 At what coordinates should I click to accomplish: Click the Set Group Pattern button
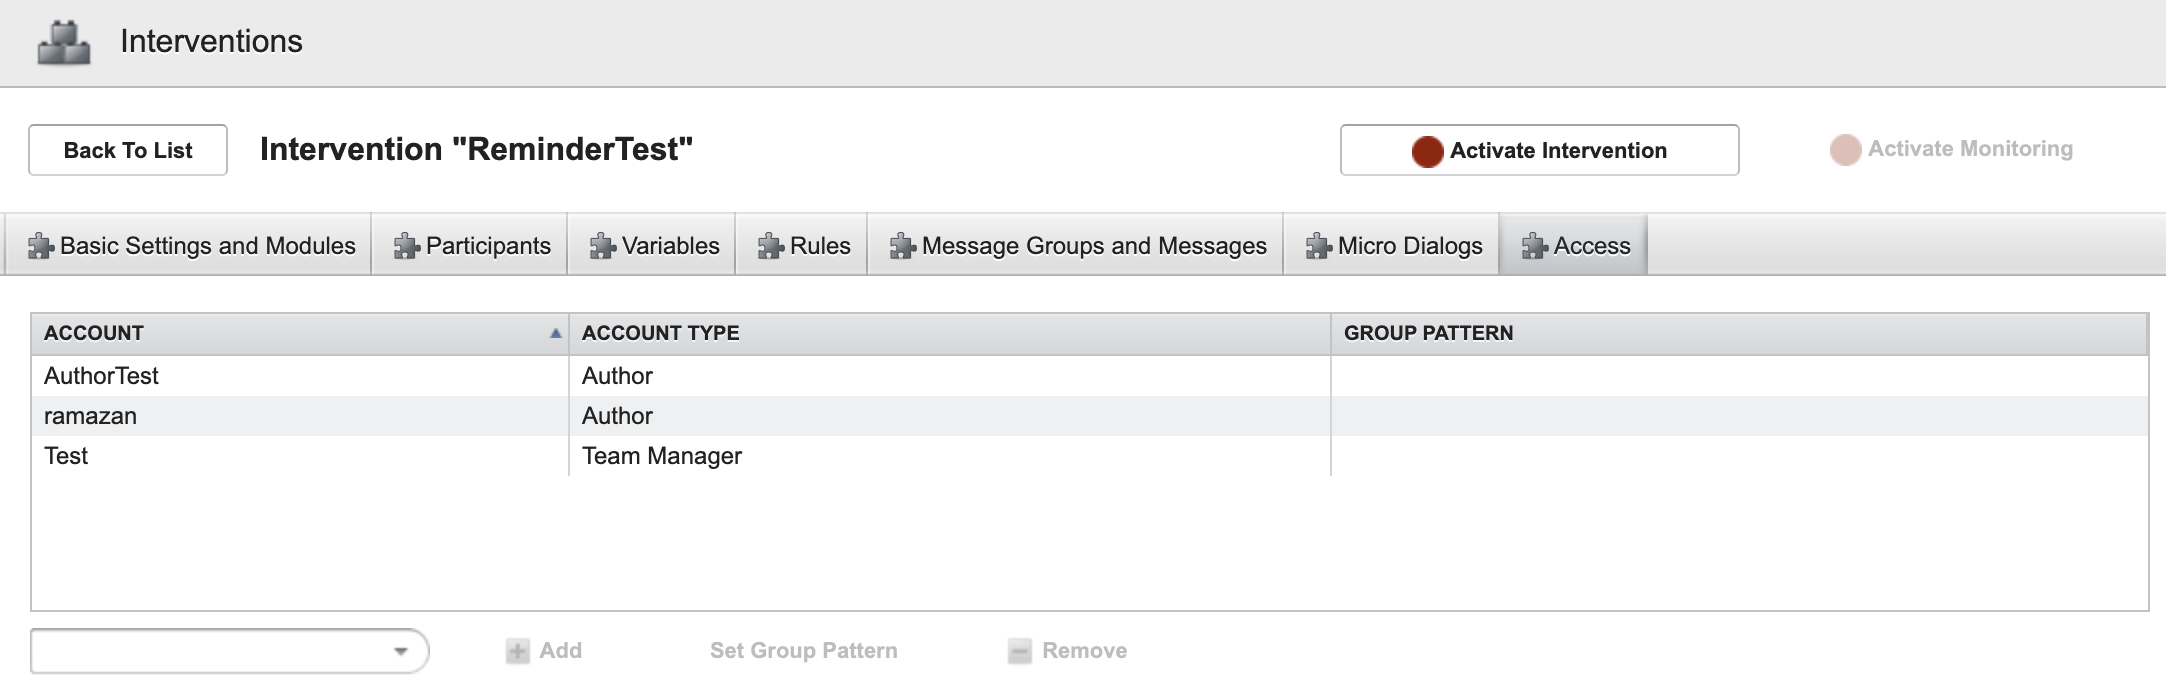pyautogui.click(x=803, y=651)
